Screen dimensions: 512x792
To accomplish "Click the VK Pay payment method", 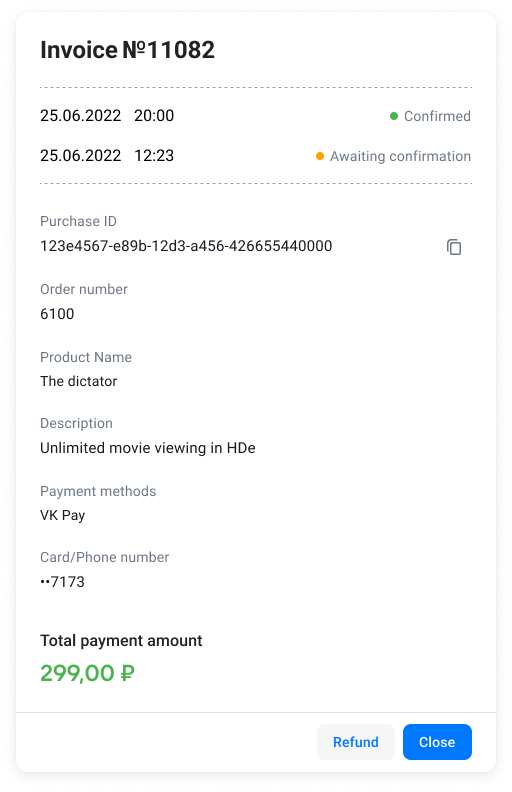I will click(63, 515).
